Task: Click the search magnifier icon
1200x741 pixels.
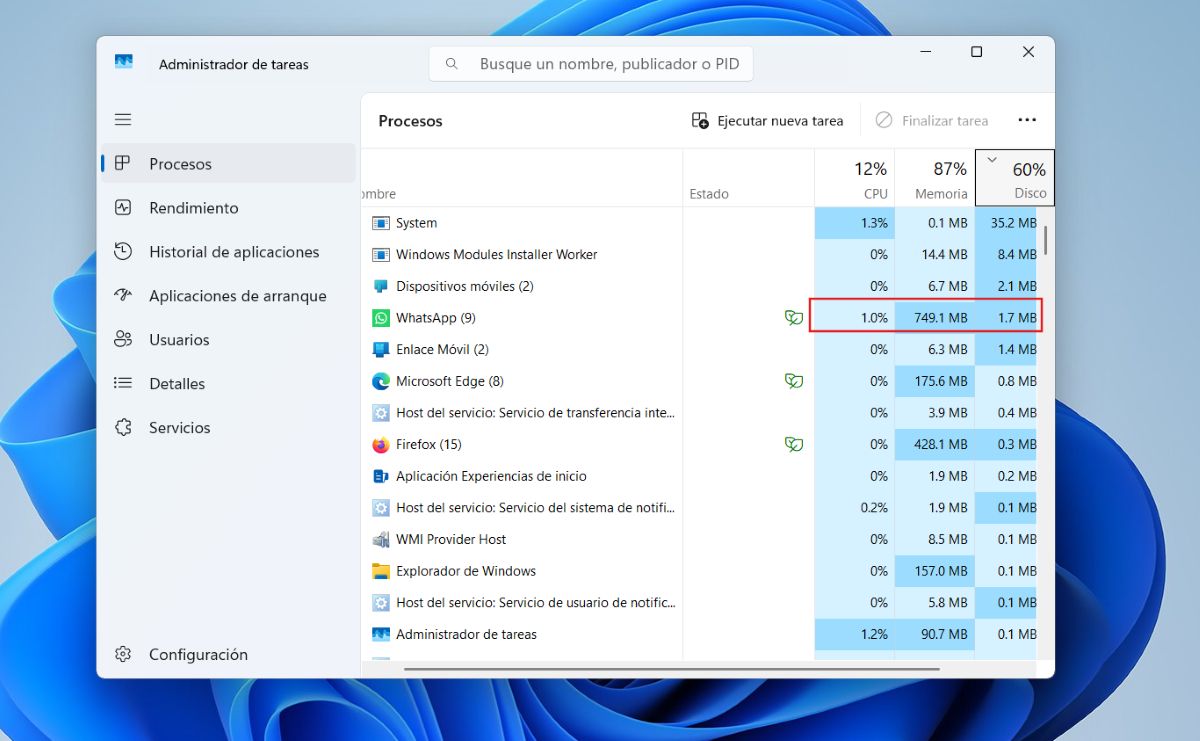Action: pos(452,64)
